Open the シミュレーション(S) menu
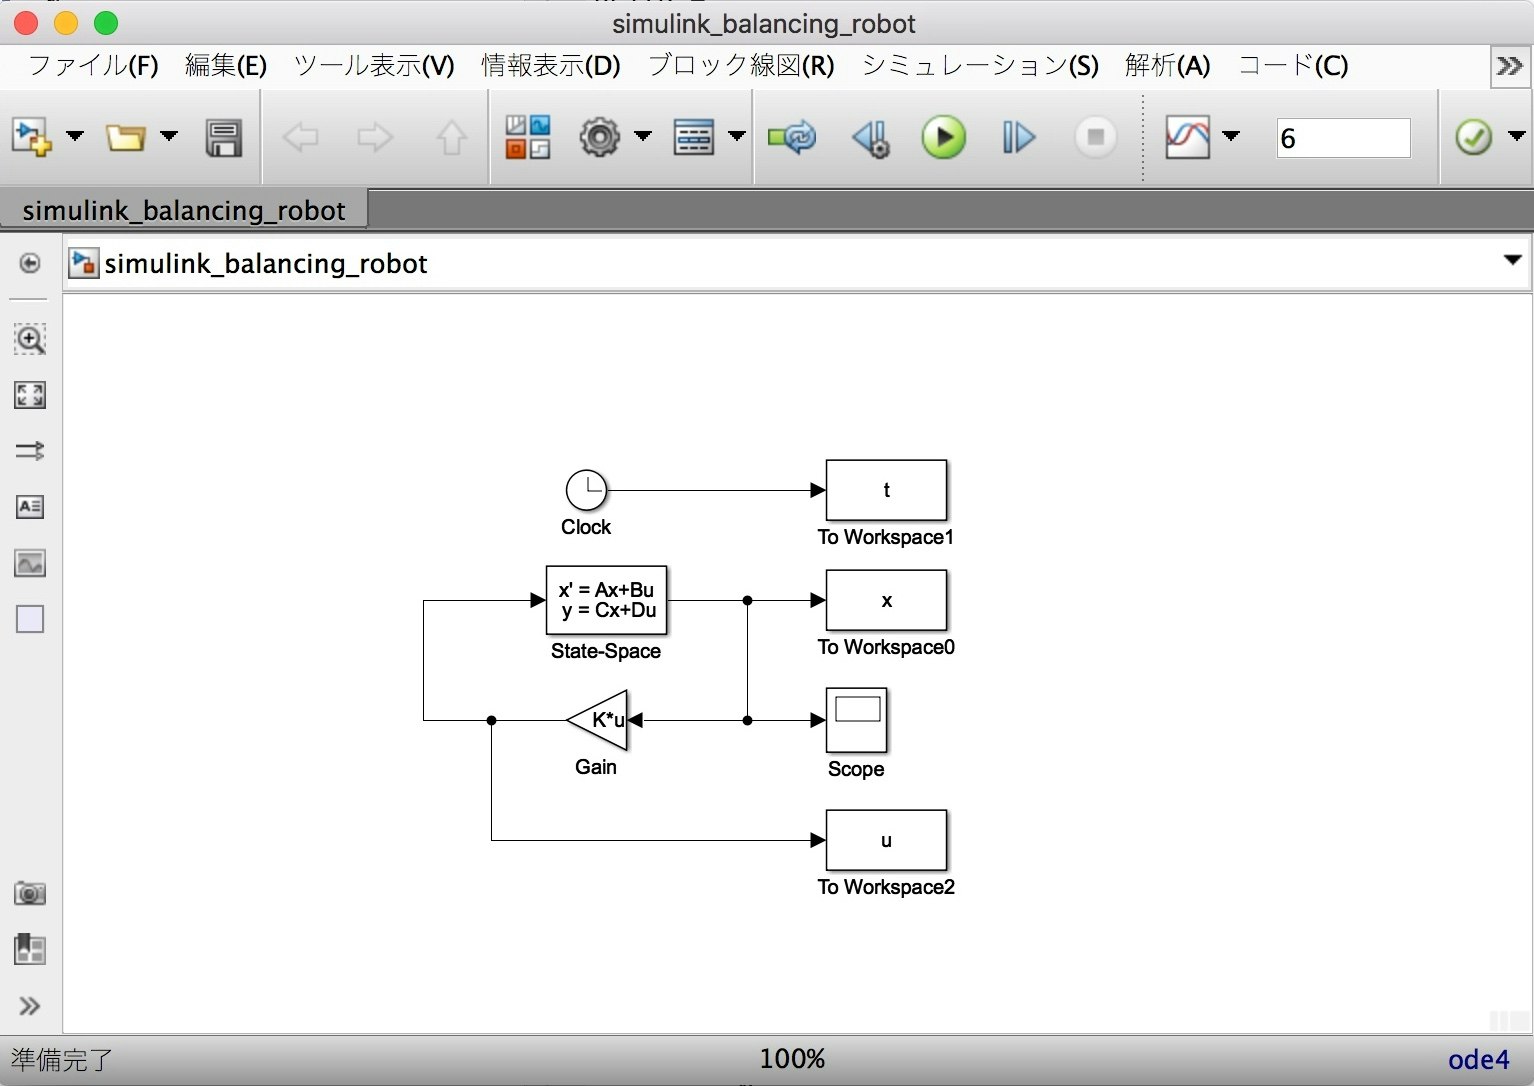1534x1086 pixels. [980, 66]
